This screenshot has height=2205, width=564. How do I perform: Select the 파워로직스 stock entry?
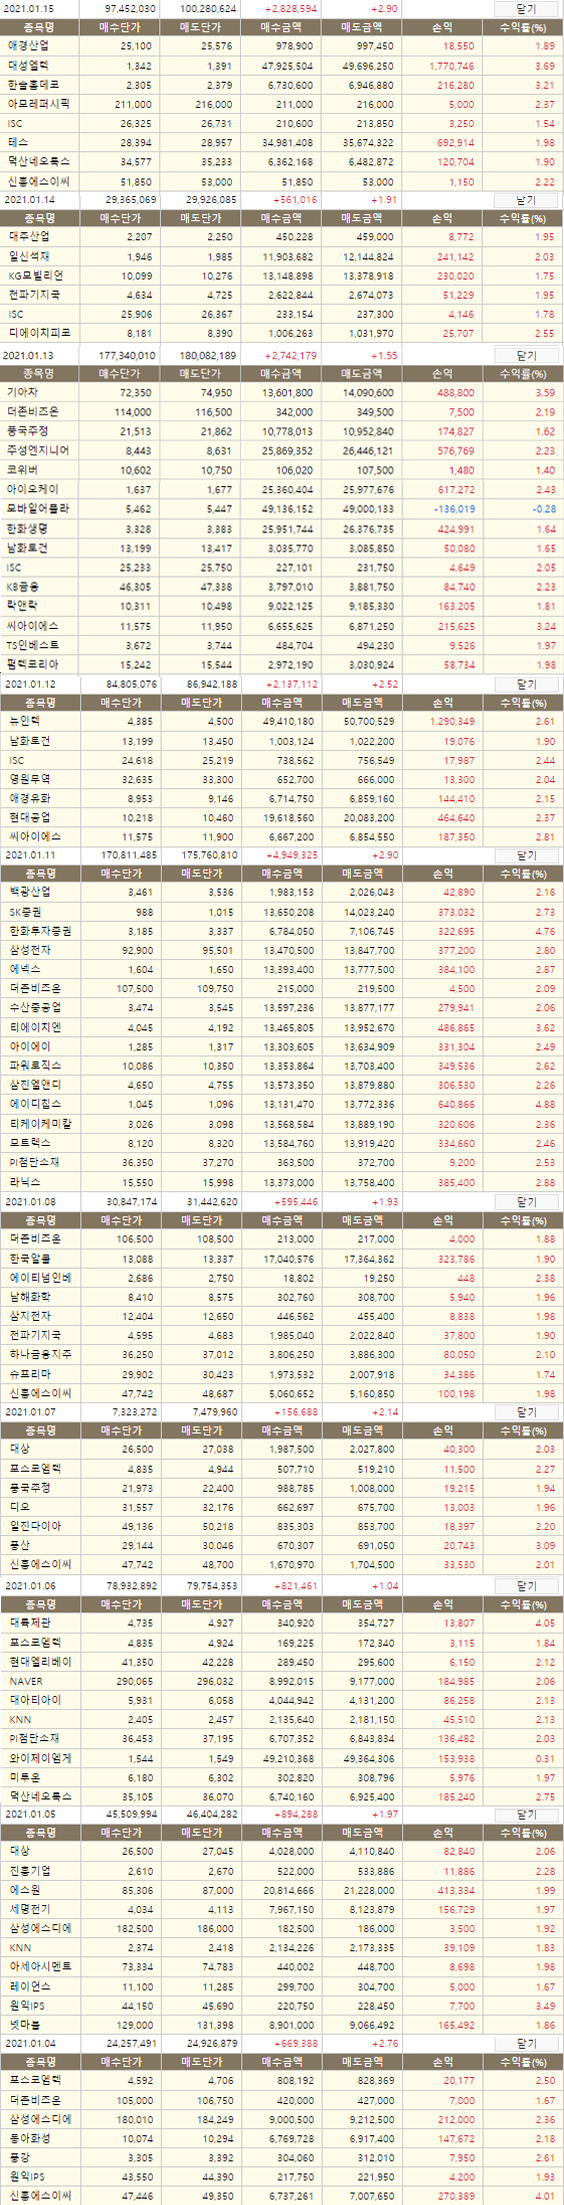32,1066
